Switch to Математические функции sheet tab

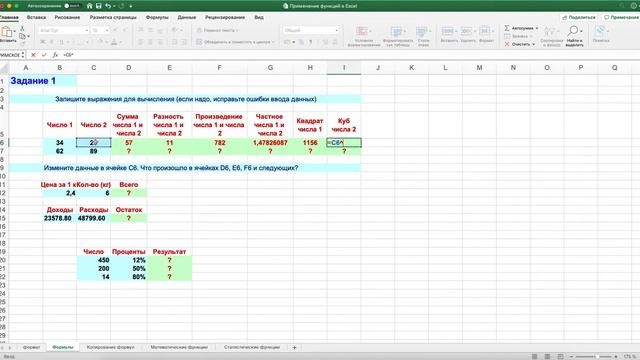[x=179, y=347]
